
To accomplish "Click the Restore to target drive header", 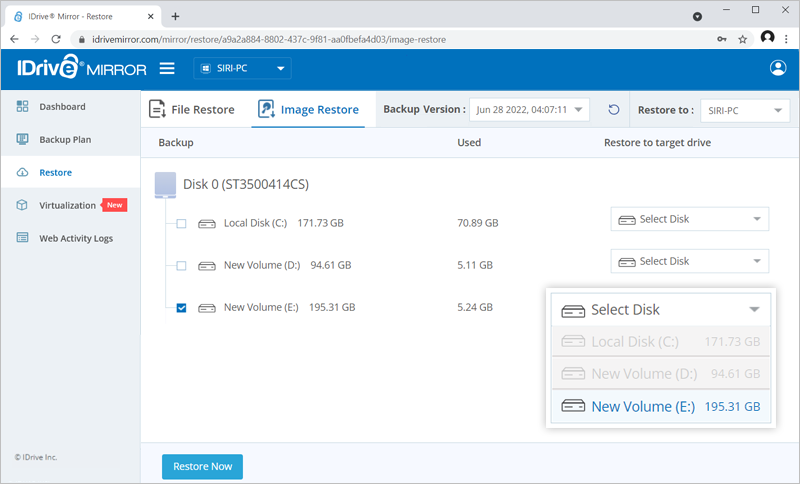I will (x=657, y=143).
